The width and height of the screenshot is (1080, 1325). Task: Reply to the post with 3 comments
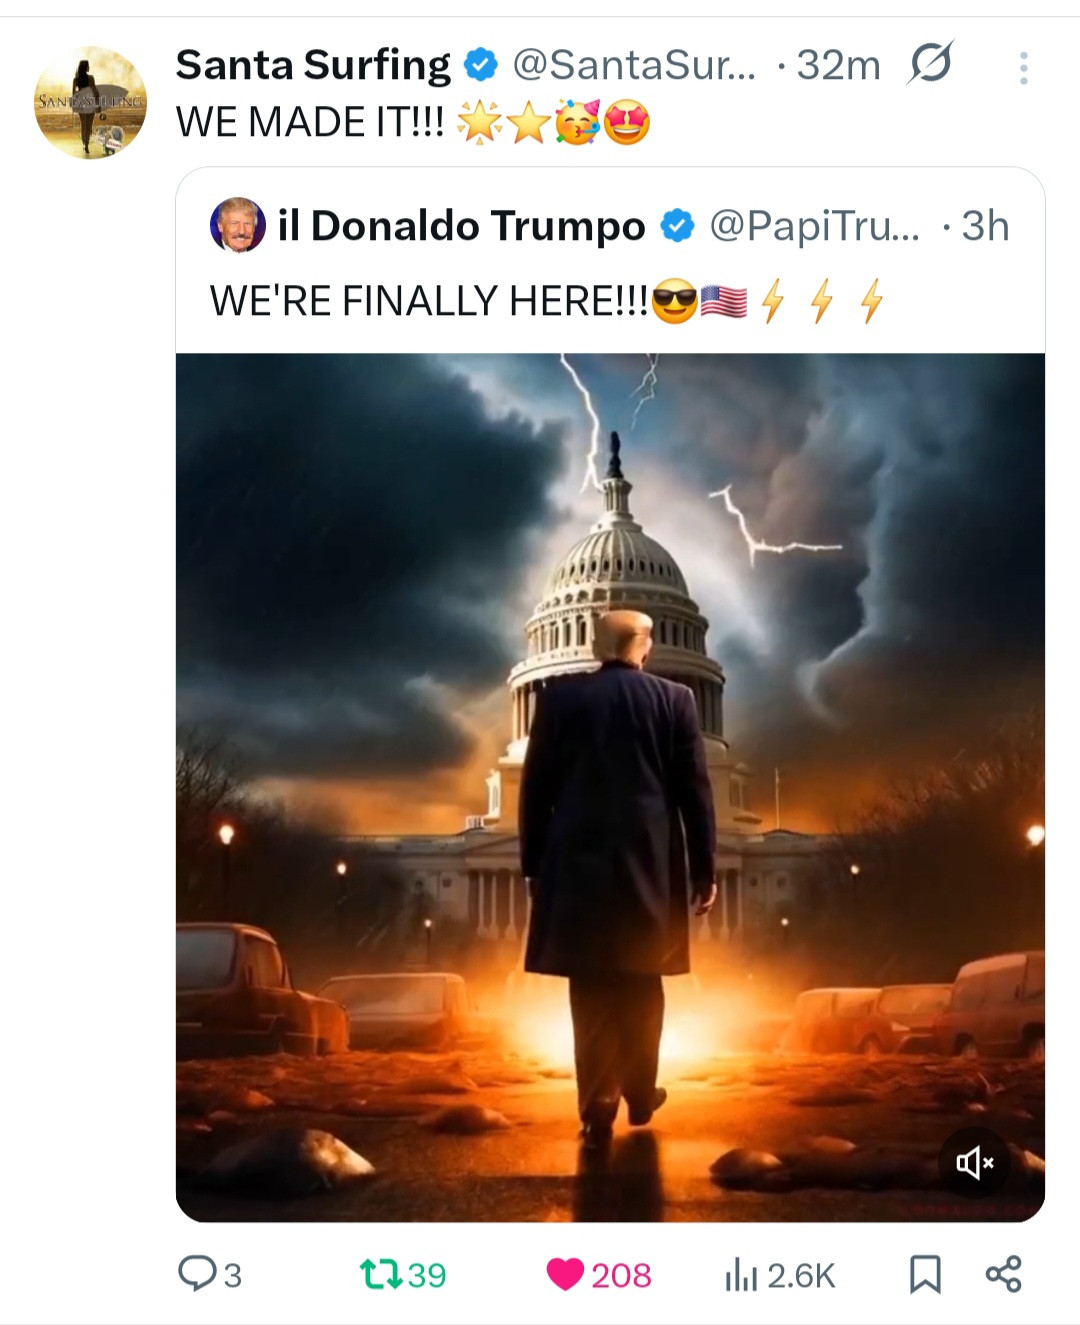coord(209,1274)
